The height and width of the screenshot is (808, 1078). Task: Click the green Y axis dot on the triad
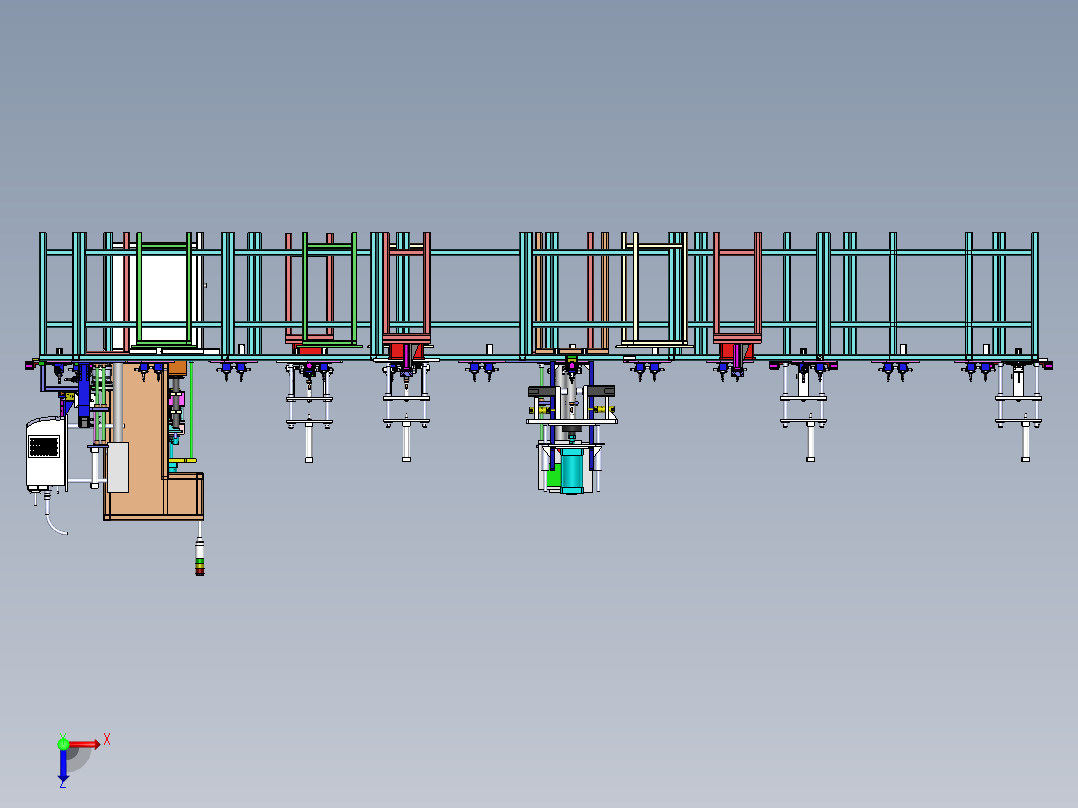[x=63, y=743]
